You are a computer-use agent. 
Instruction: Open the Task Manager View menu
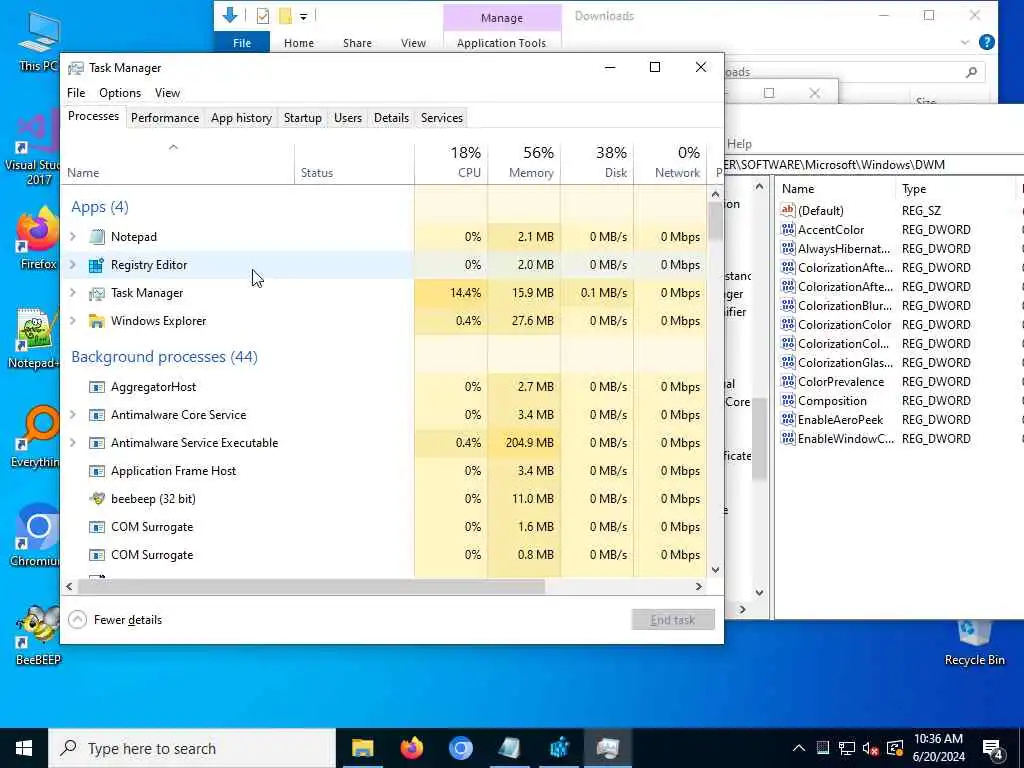167,93
